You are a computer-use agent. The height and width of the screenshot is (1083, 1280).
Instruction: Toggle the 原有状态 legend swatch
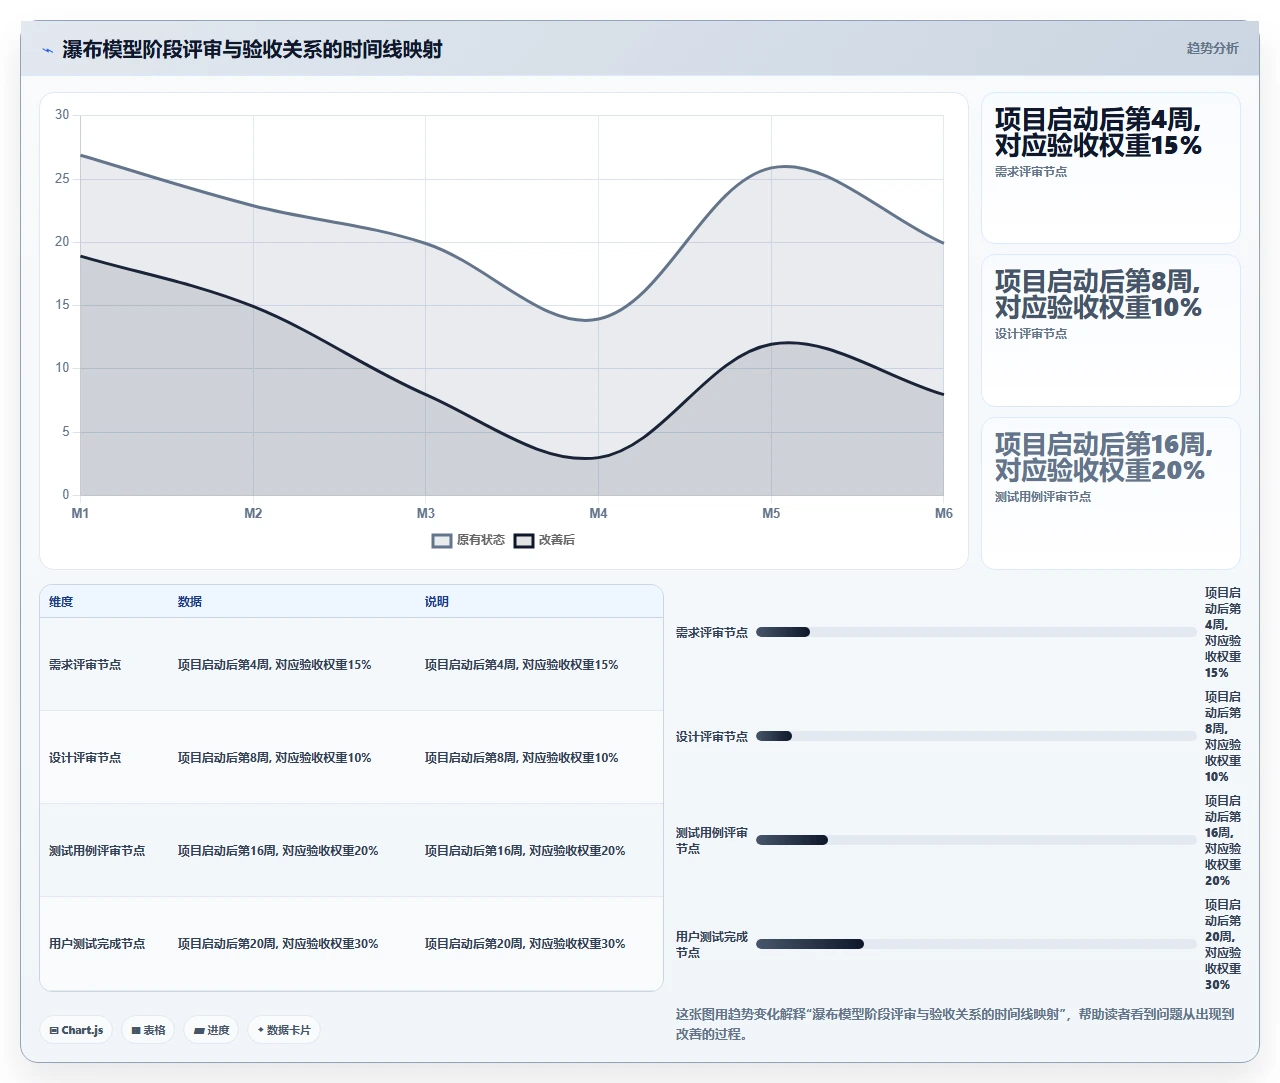(442, 541)
